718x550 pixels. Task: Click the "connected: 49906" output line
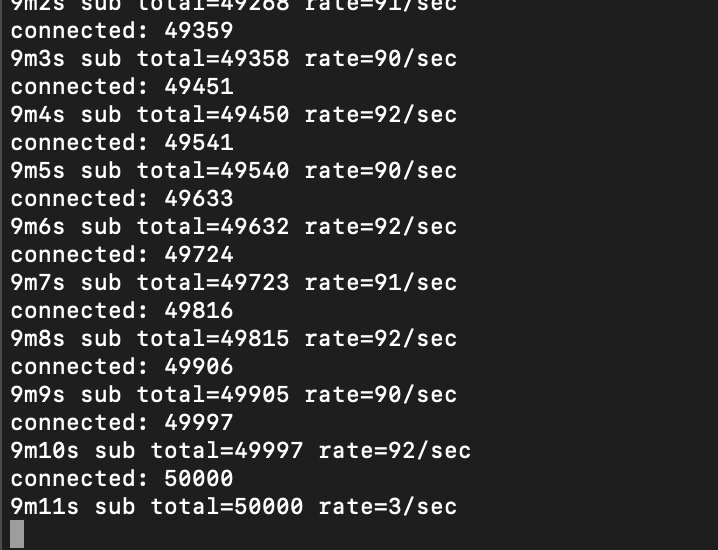tap(122, 367)
